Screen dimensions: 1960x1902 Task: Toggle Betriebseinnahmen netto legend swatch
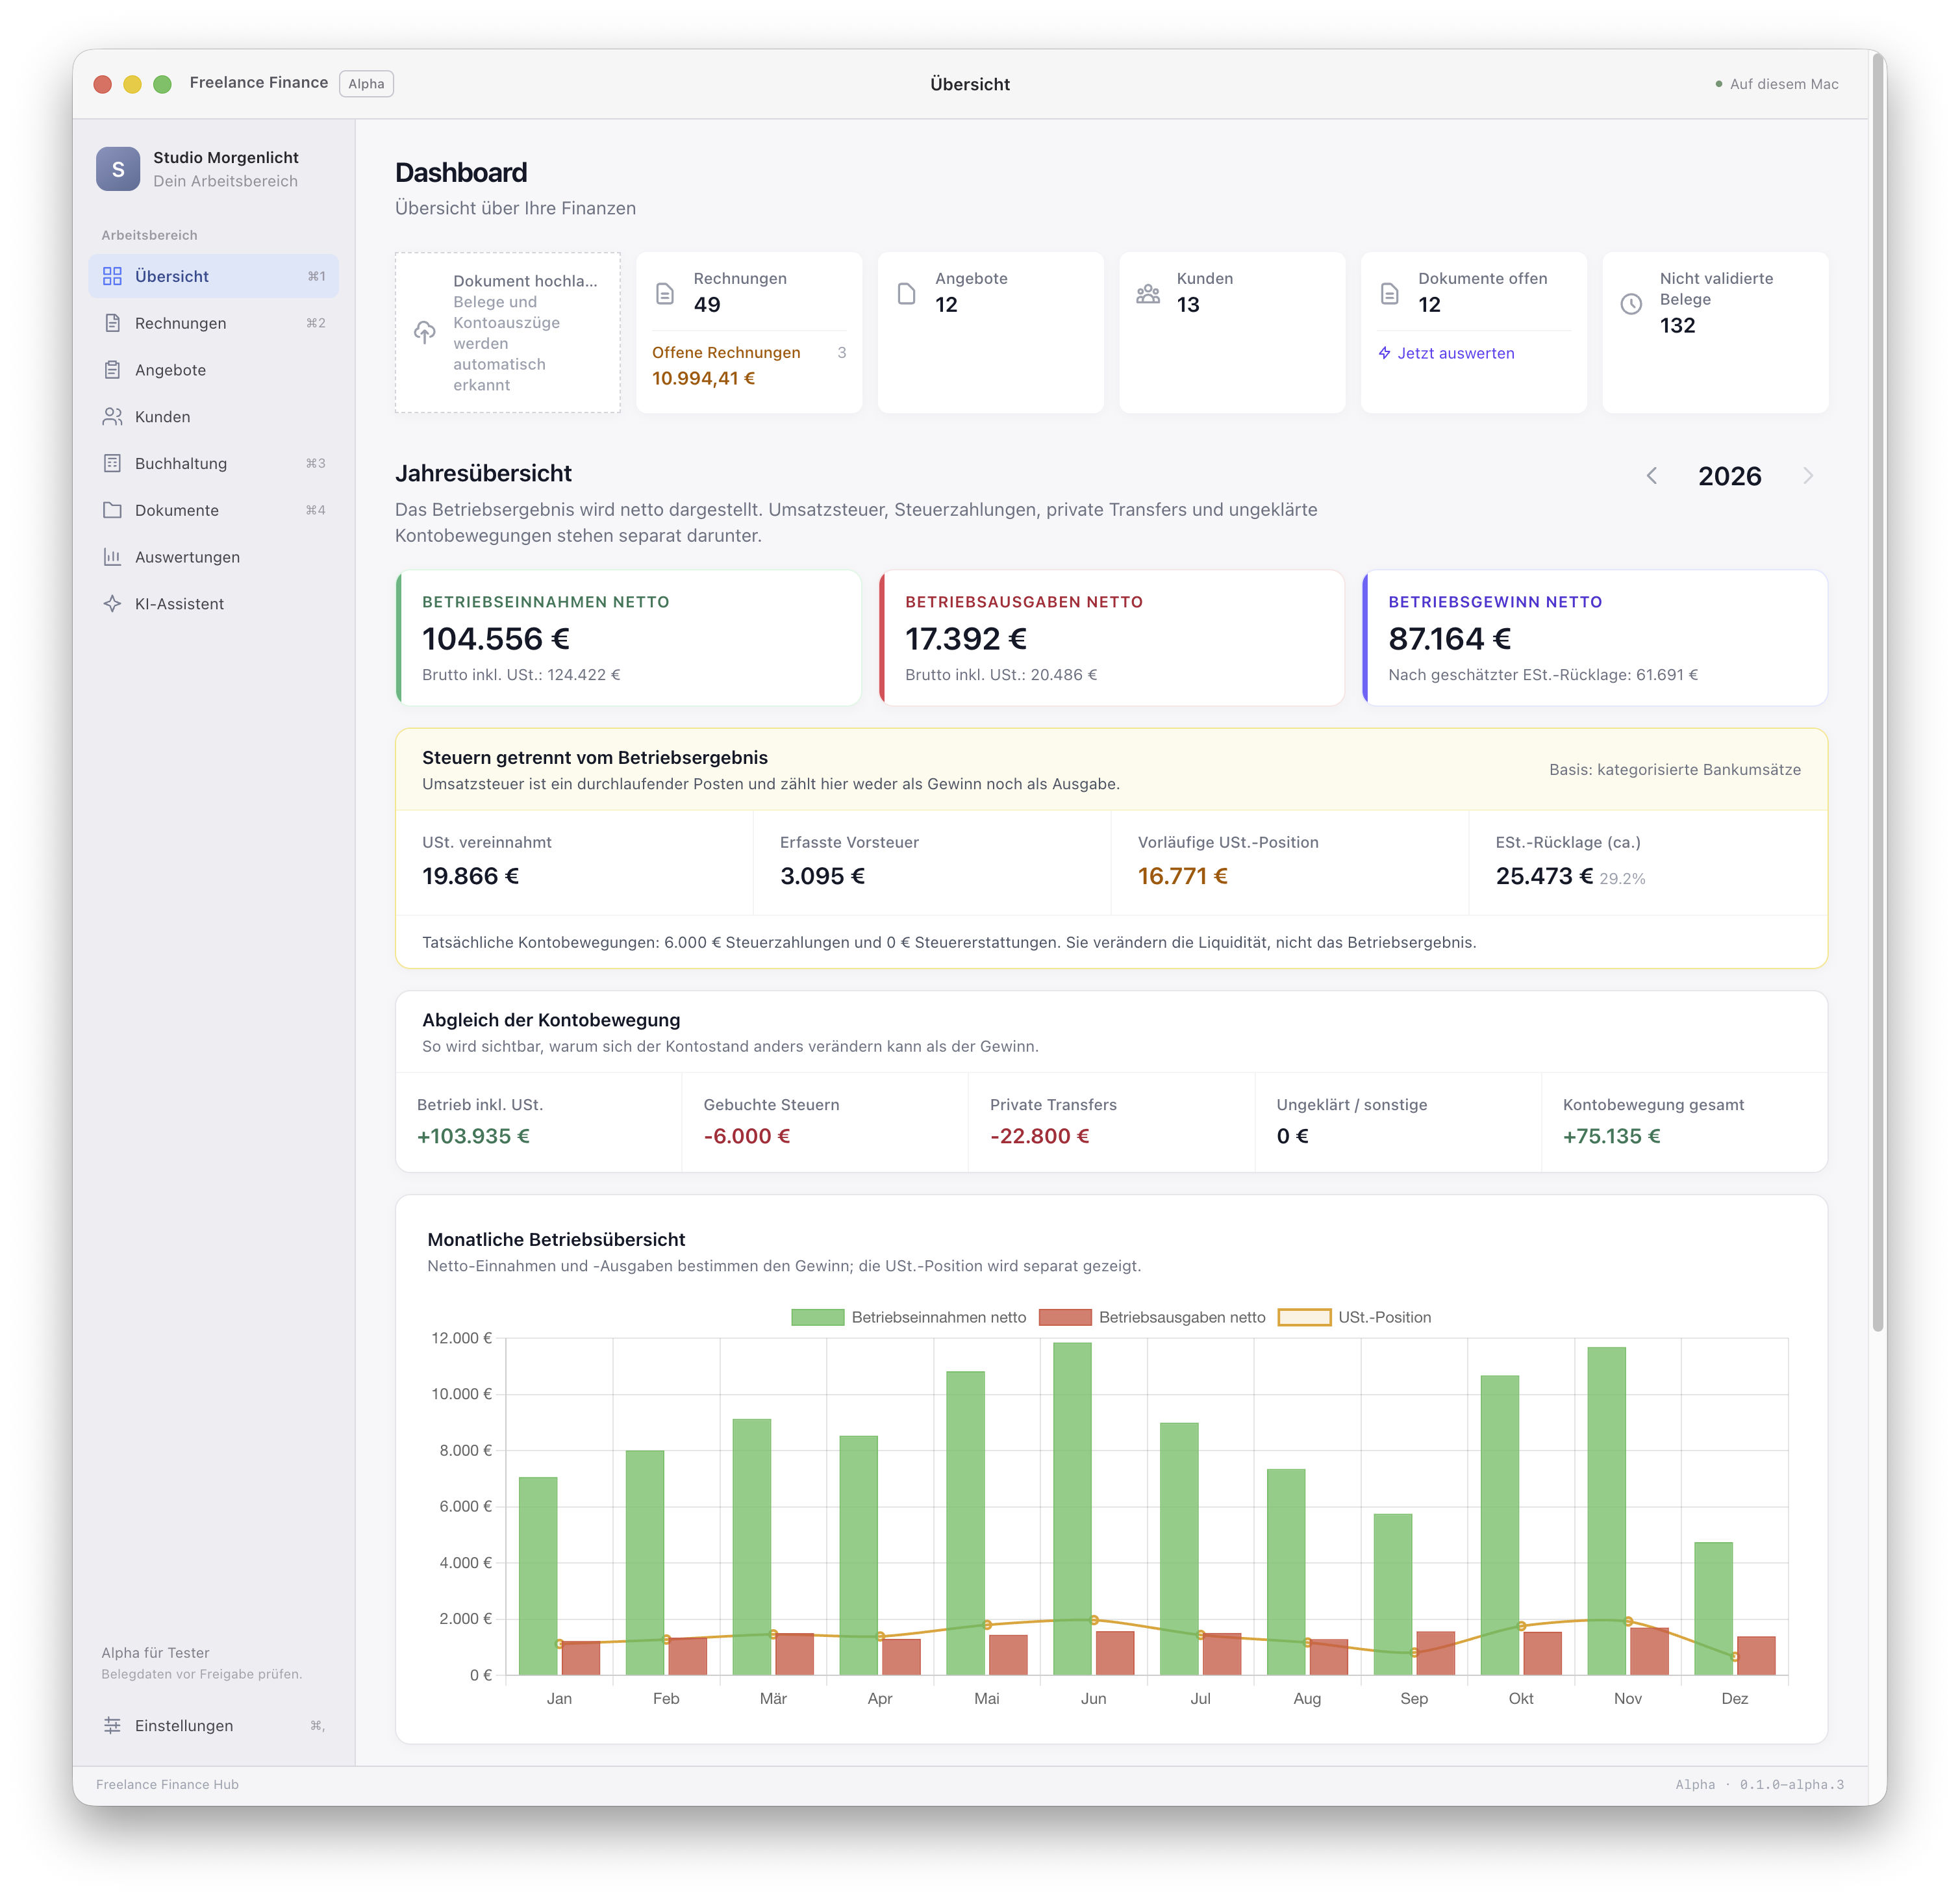(817, 1317)
